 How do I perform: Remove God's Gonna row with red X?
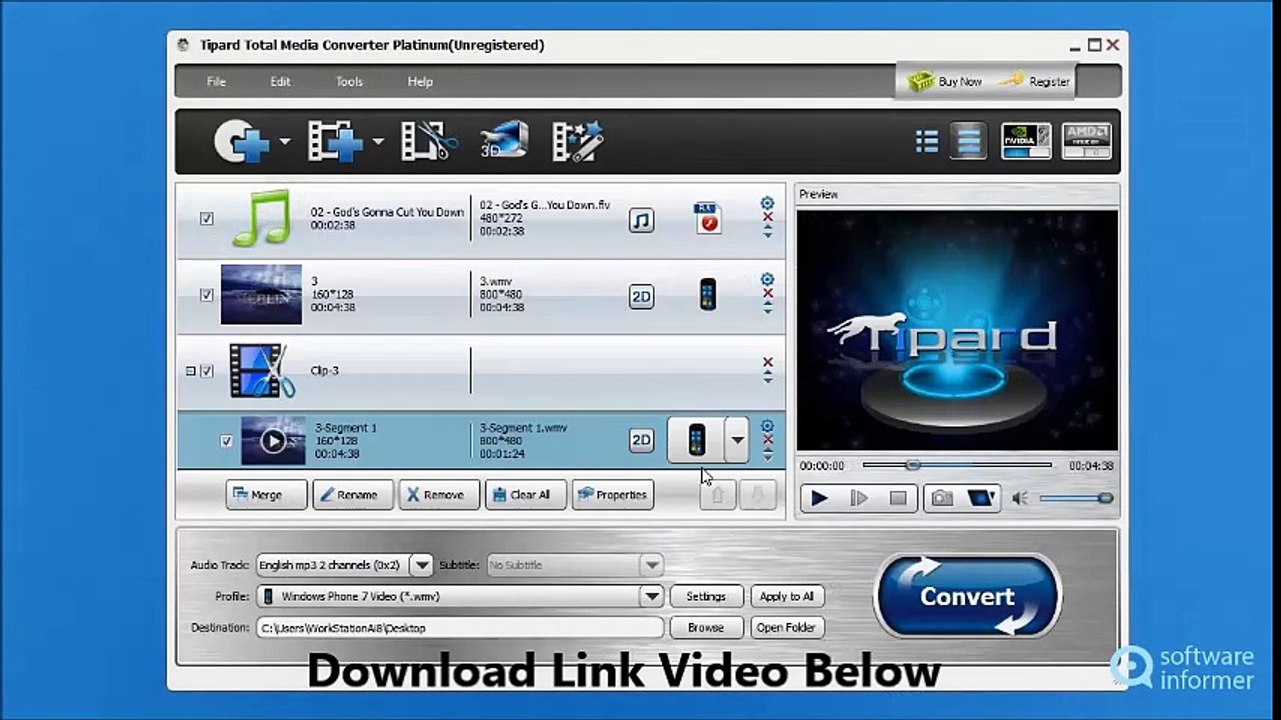[767, 217]
